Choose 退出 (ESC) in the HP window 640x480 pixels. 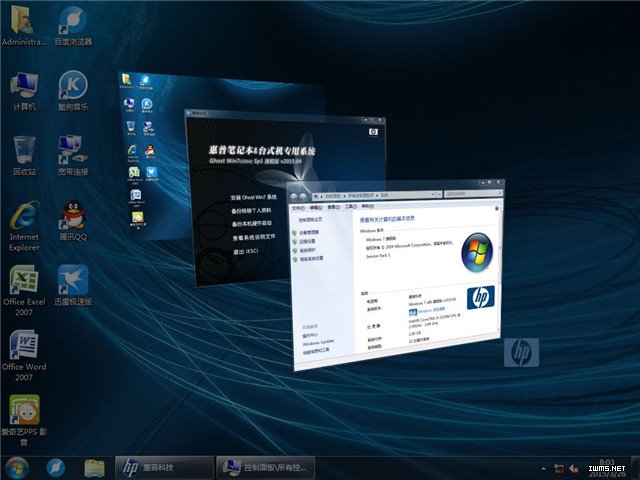[x=246, y=251]
